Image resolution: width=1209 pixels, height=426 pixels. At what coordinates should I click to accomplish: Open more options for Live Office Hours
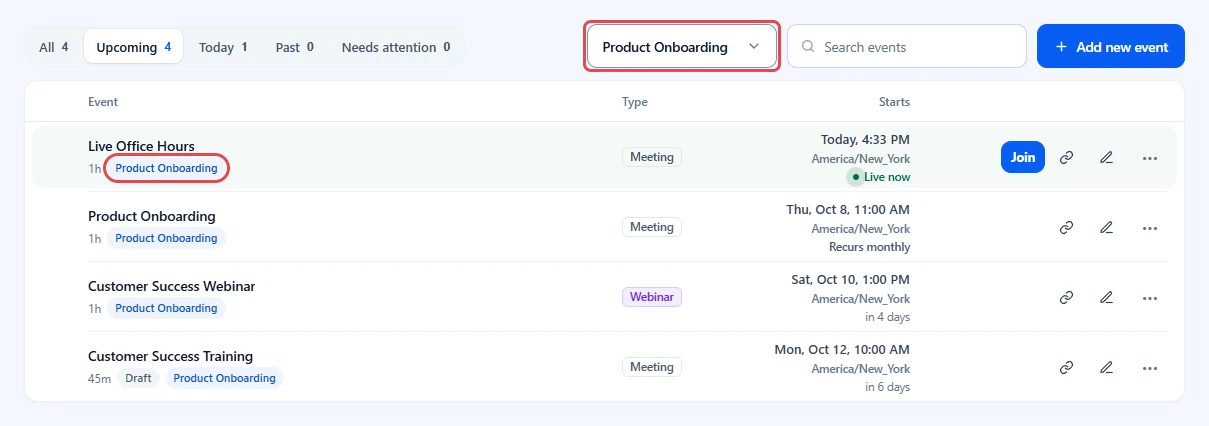[x=1149, y=157]
